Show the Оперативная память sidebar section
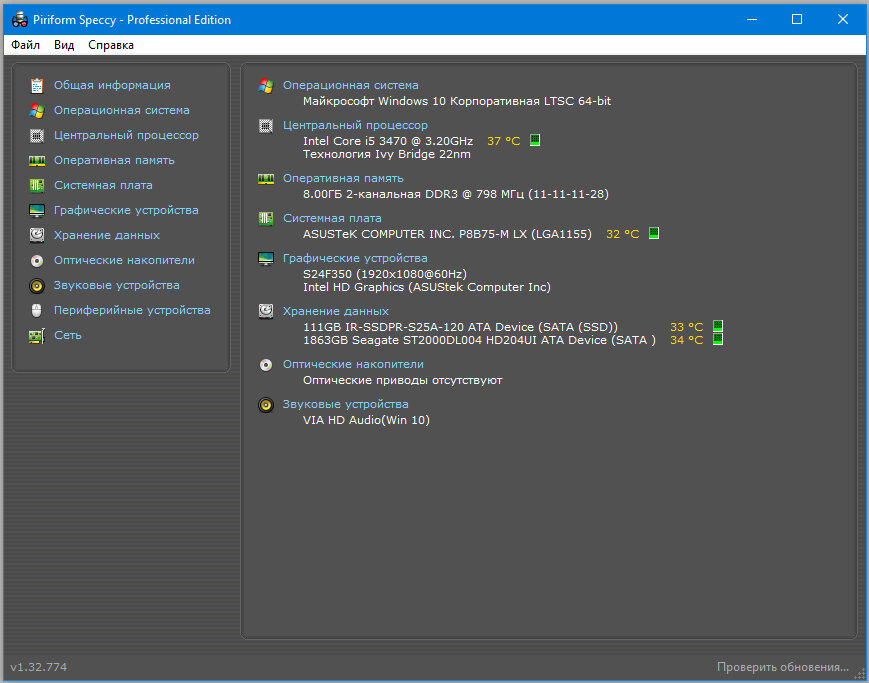This screenshot has height=683, width=869. tap(114, 160)
